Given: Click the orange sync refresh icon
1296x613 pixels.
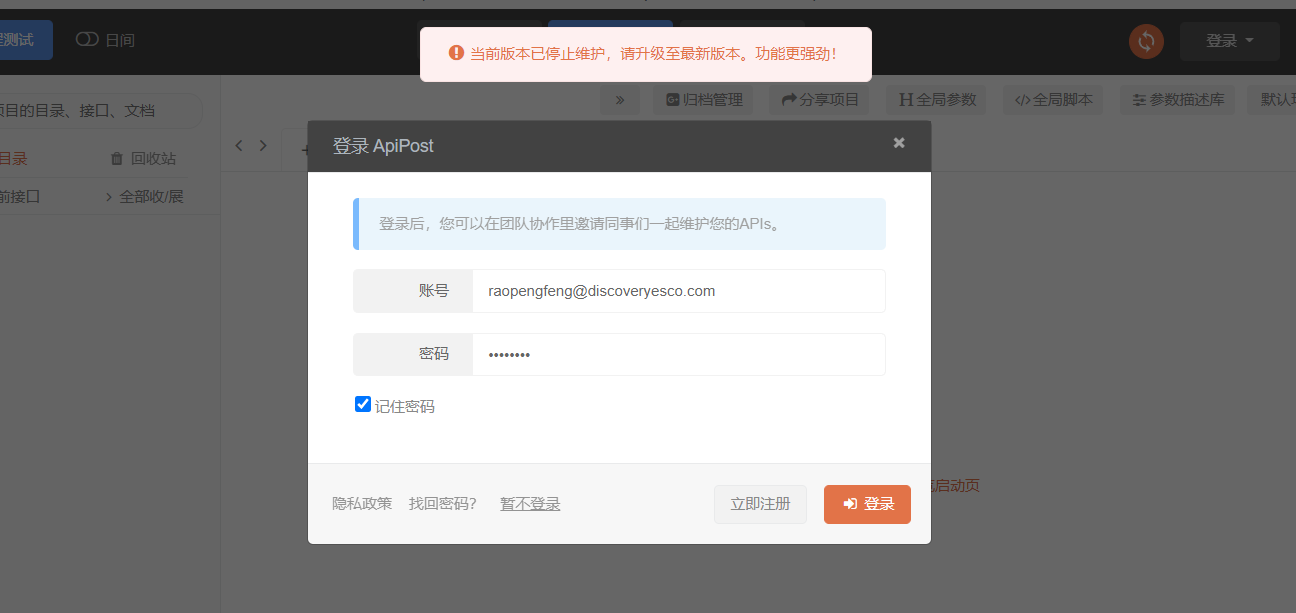Looking at the screenshot, I should tap(1146, 41).
